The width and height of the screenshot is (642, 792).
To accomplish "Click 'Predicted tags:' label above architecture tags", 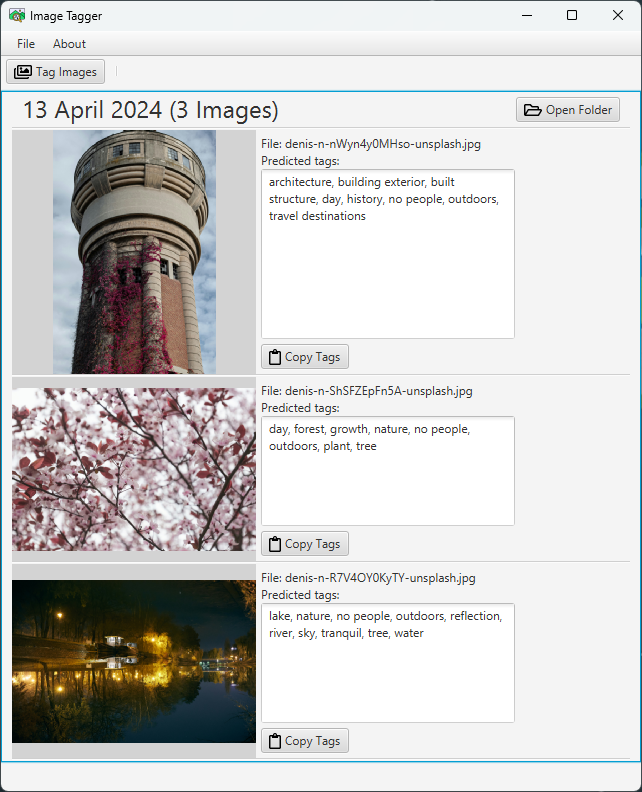I will [x=300, y=161].
